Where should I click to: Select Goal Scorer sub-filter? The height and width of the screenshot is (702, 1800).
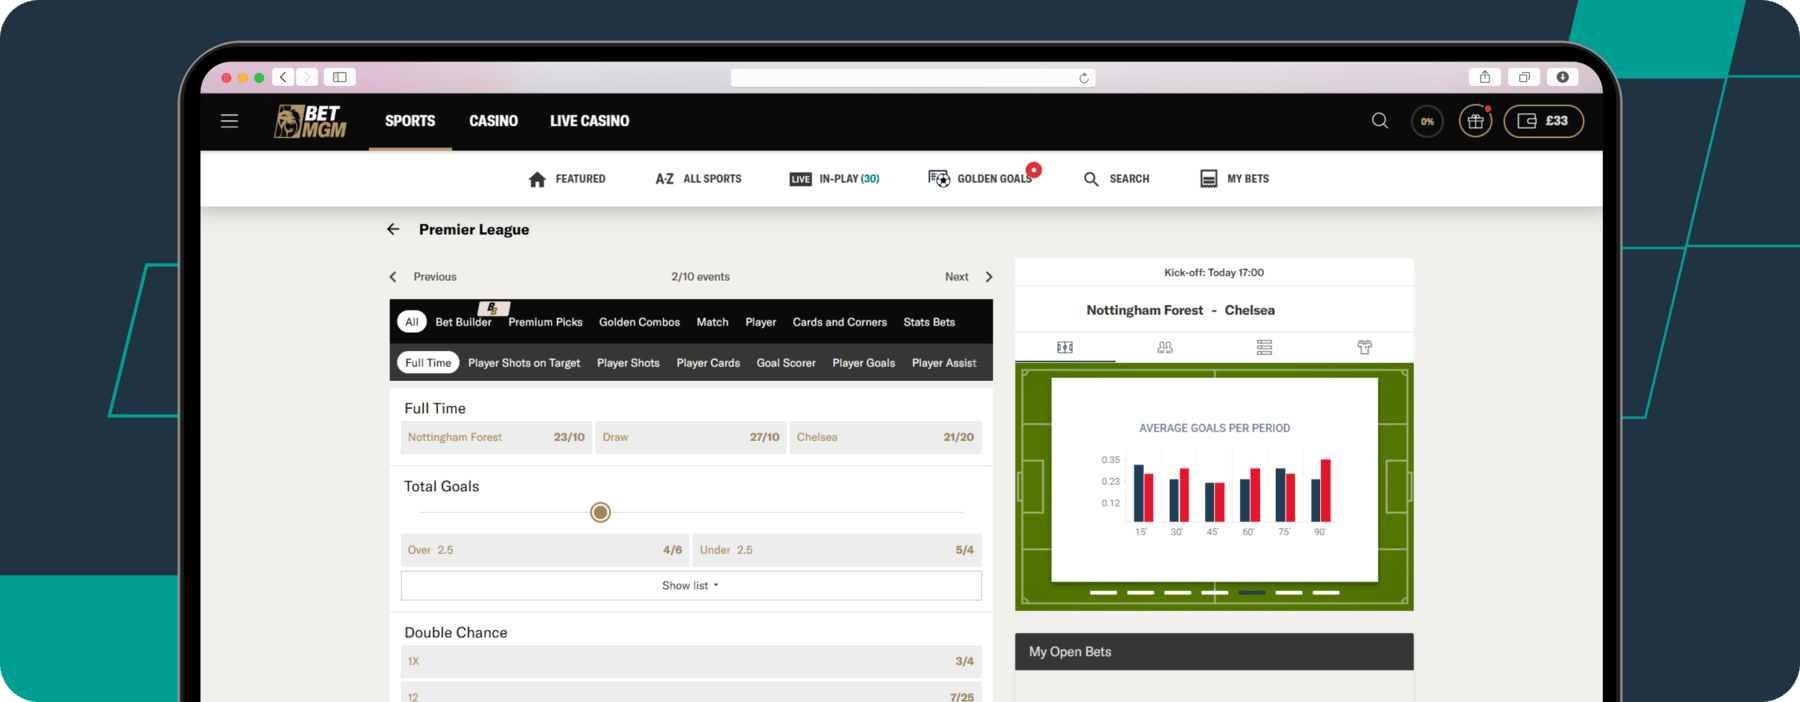[786, 363]
